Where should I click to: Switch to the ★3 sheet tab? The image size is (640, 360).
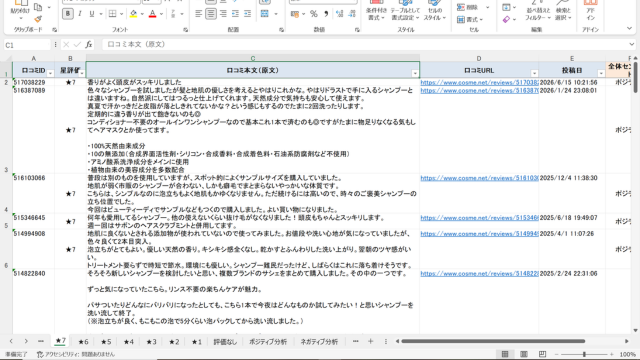[x=151, y=342]
